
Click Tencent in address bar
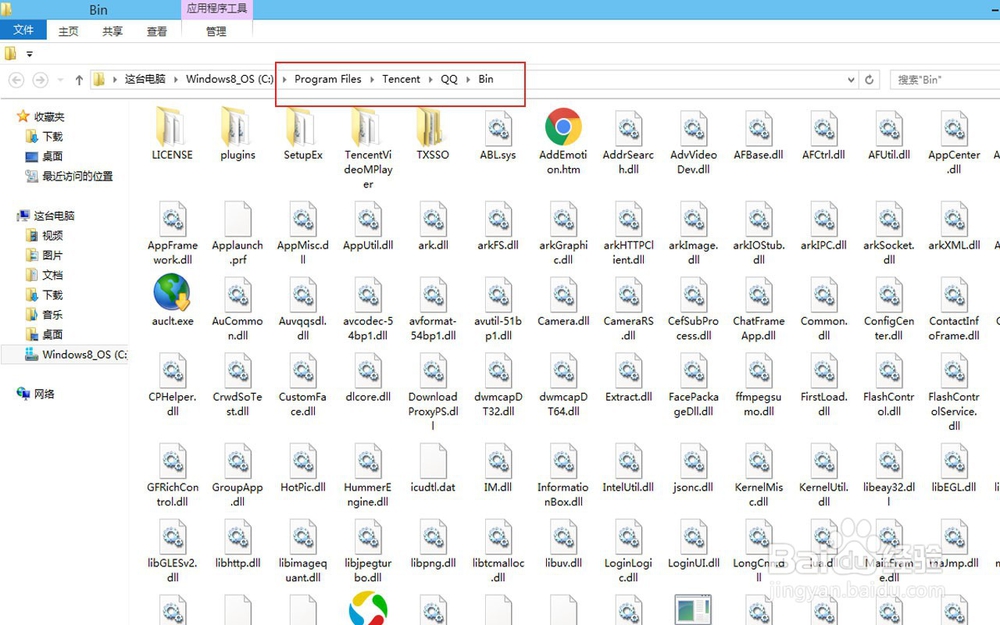401,79
